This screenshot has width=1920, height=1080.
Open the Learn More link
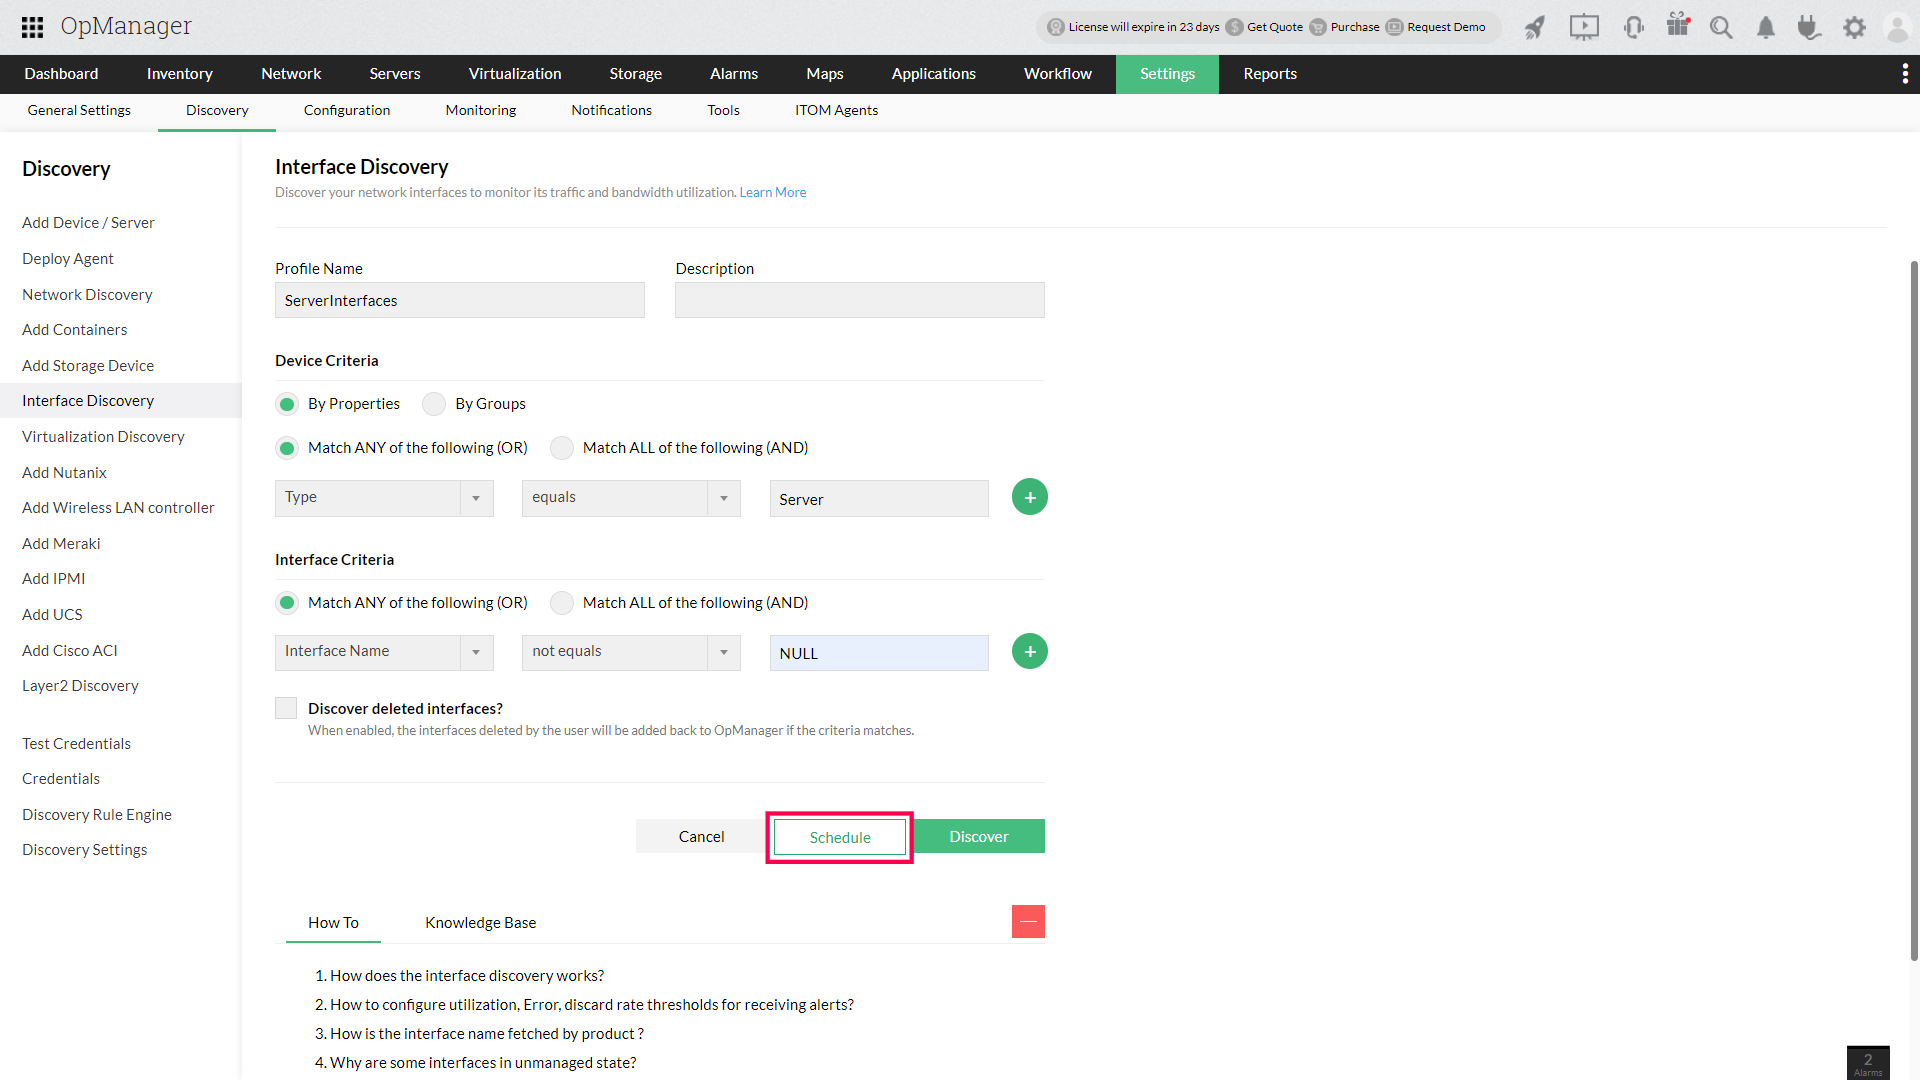pyautogui.click(x=772, y=192)
